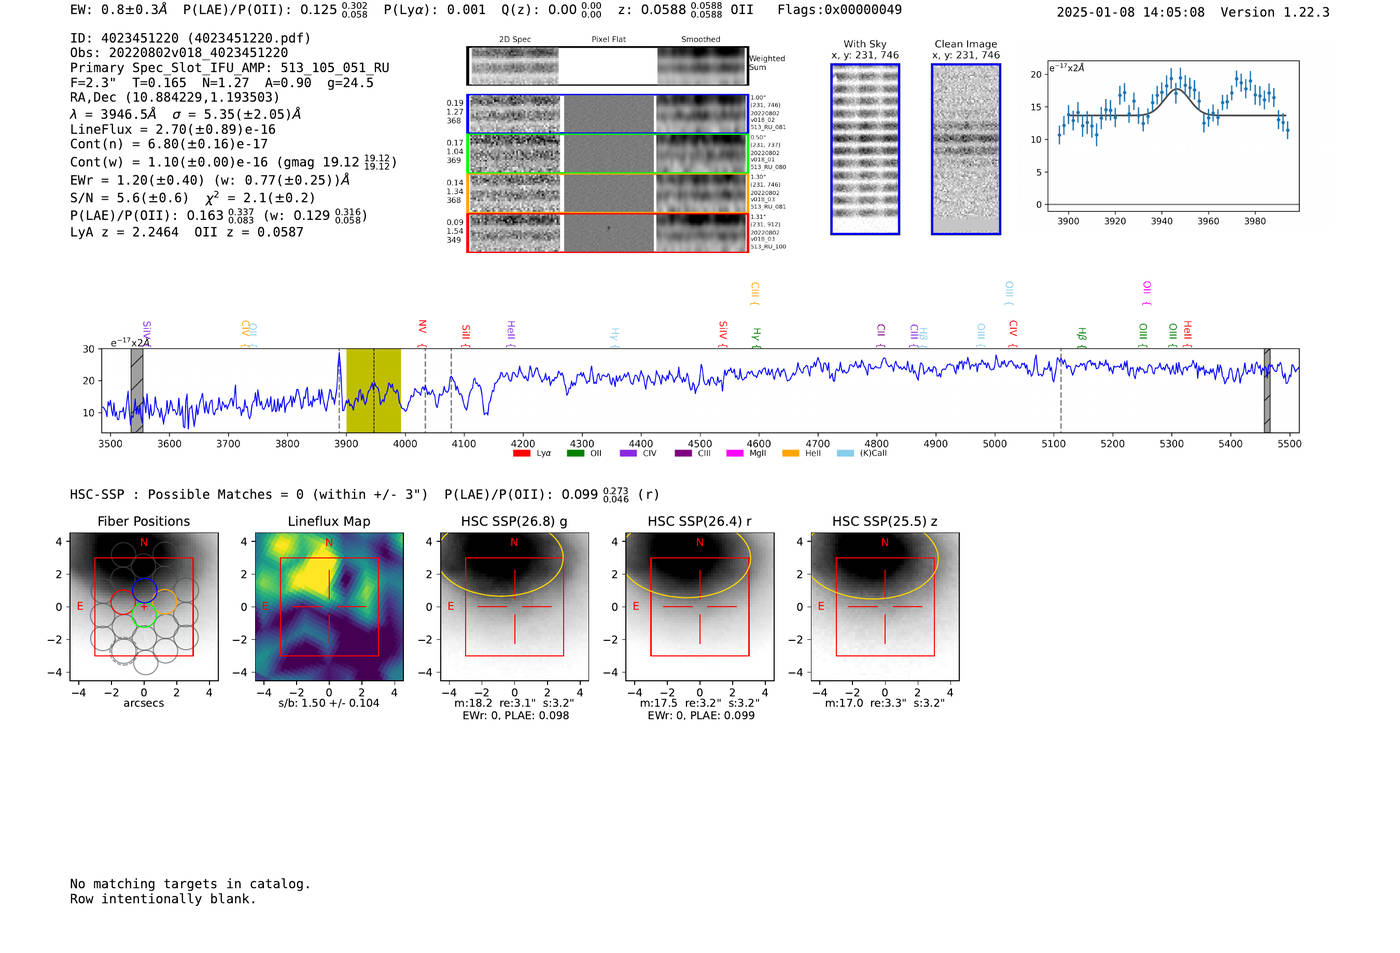The width and height of the screenshot is (1400, 953).
Task: Click the red NV line label
Action: 422,327
